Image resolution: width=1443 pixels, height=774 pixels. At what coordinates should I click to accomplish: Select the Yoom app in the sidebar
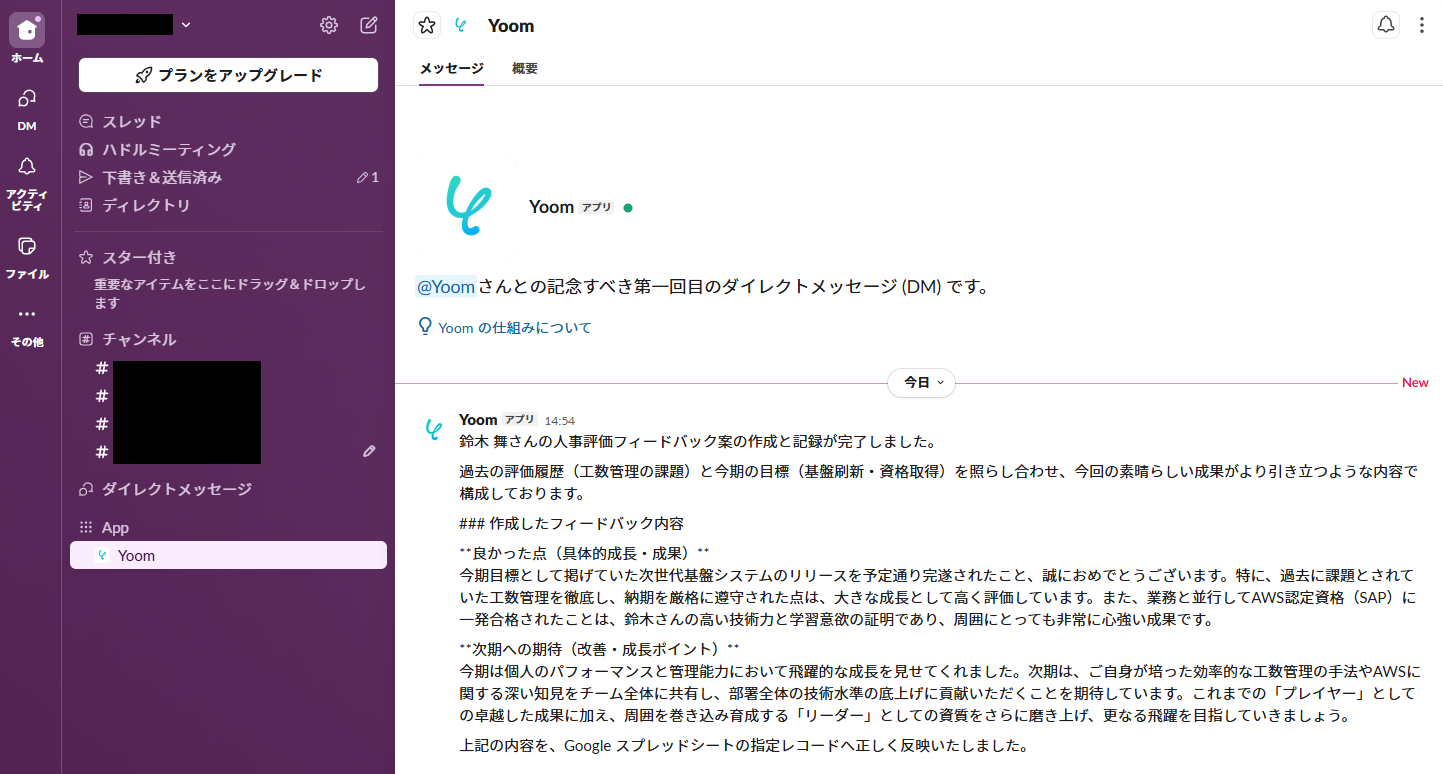pyautogui.click(x=228, y=556)
